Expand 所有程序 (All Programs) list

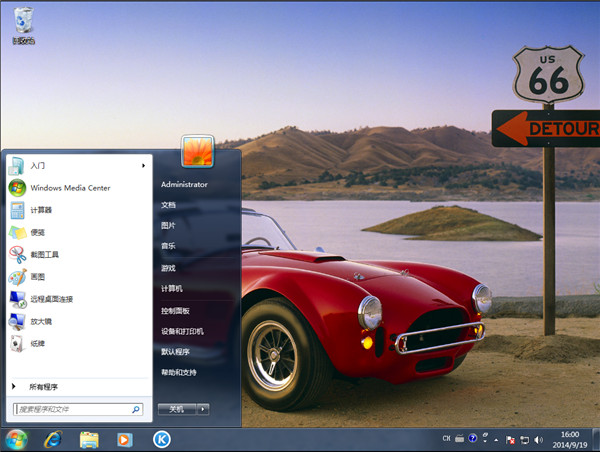coord(43,386)
